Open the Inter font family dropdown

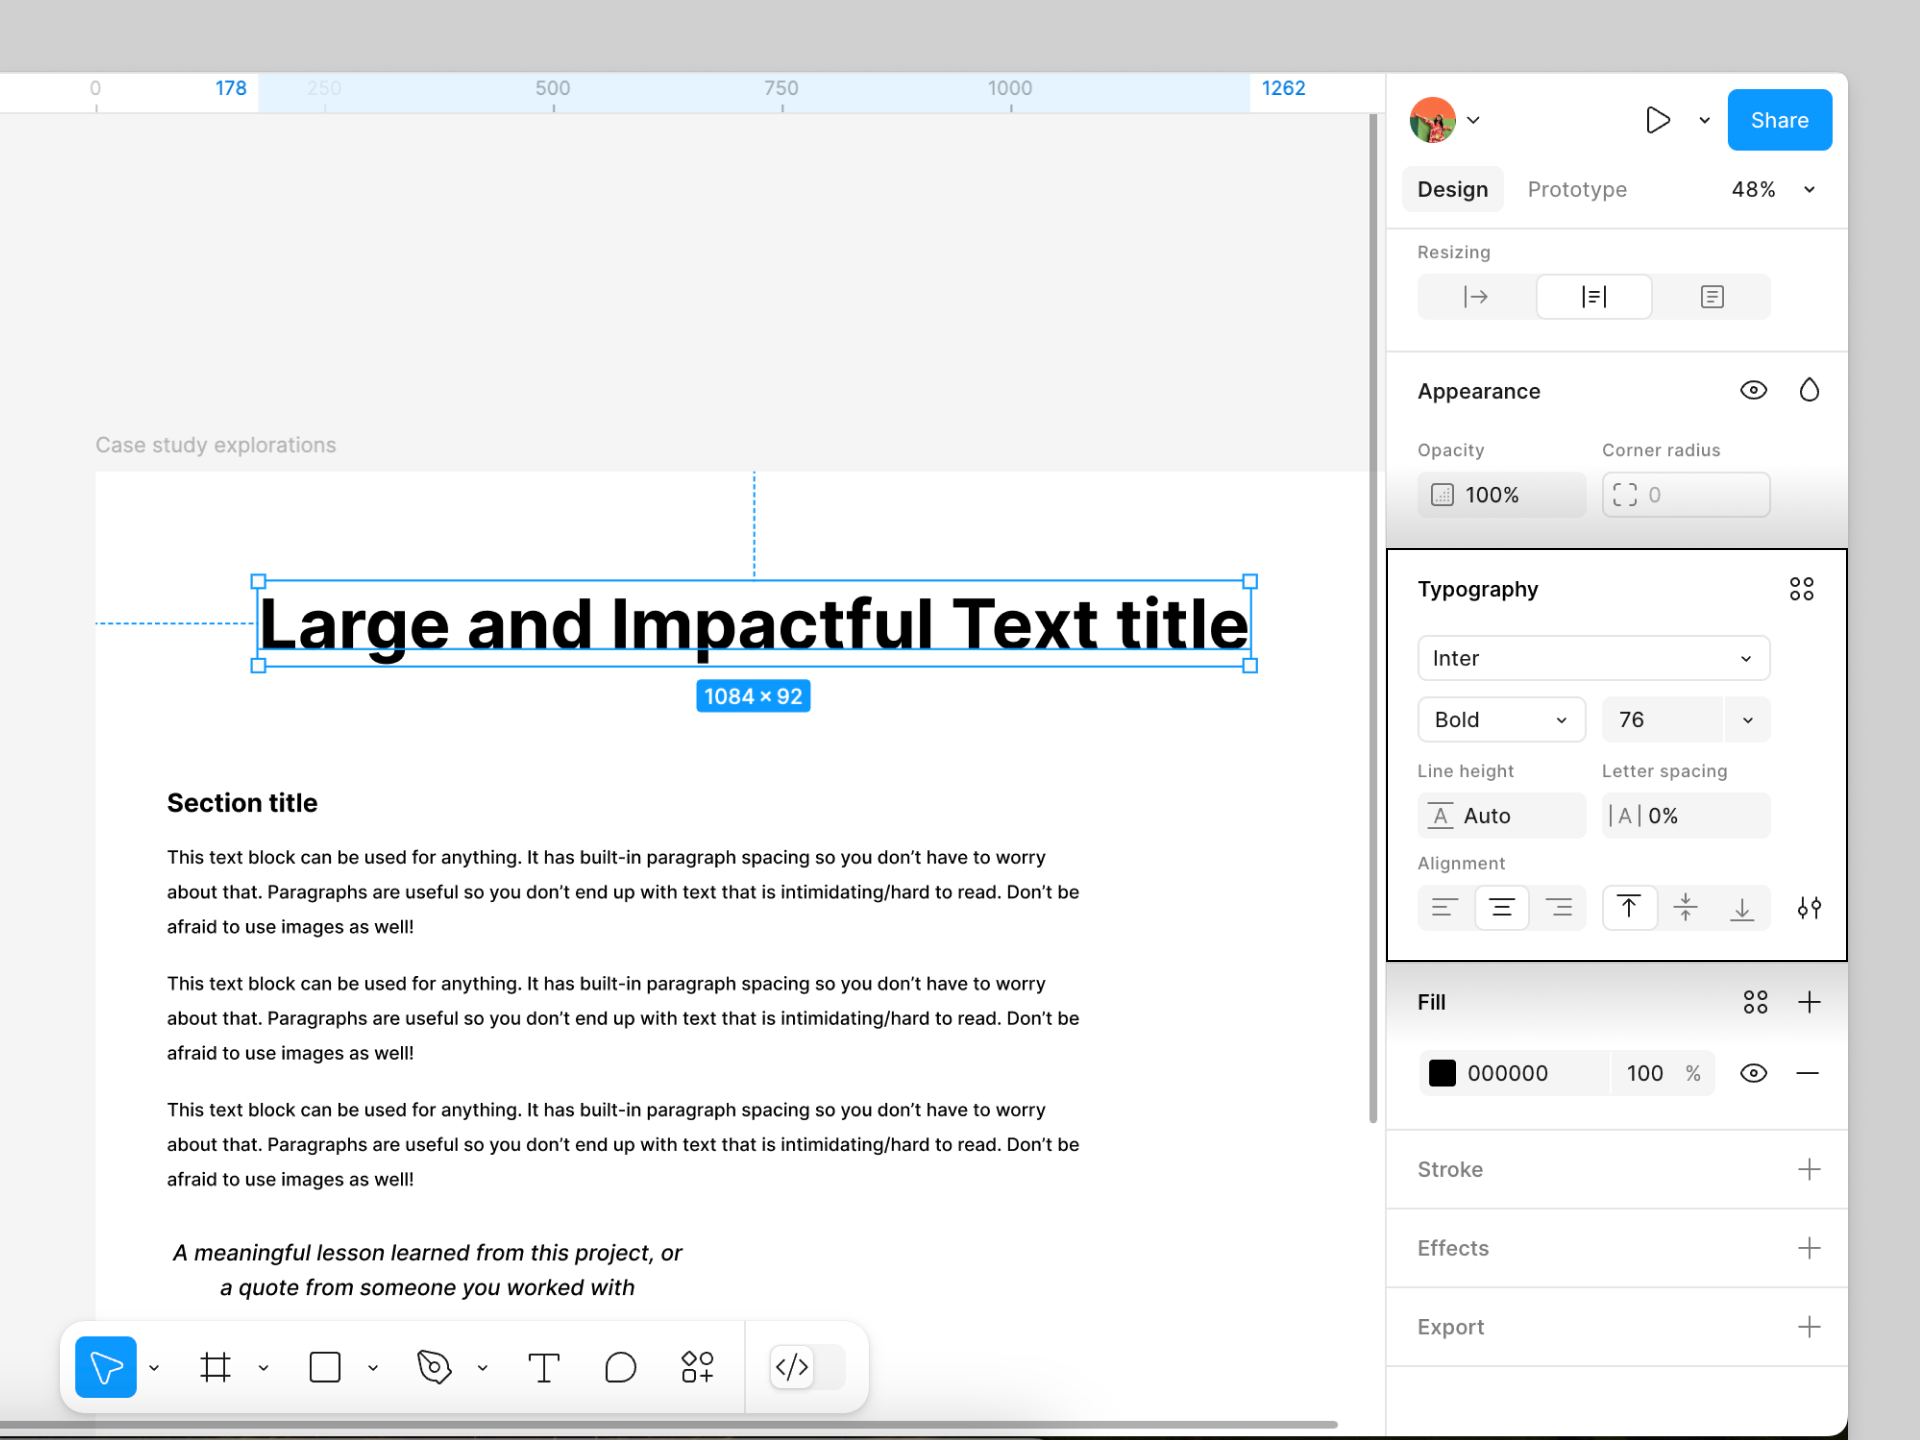click(x=1593, y=658)
